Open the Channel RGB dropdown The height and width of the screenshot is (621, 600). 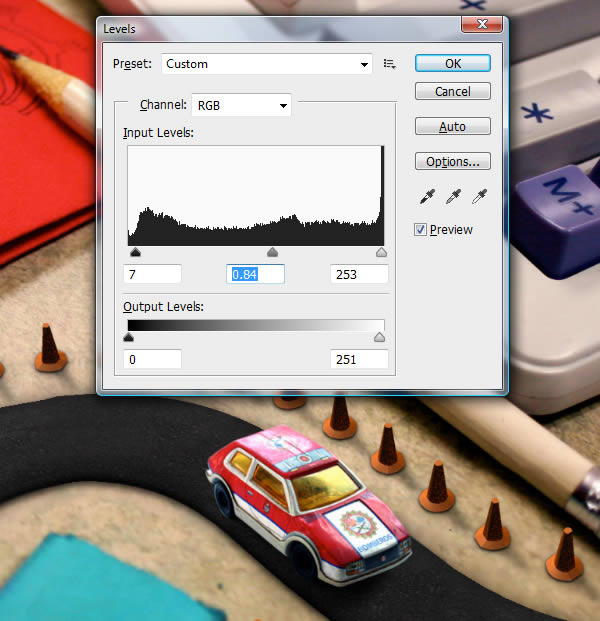point(241,105)
